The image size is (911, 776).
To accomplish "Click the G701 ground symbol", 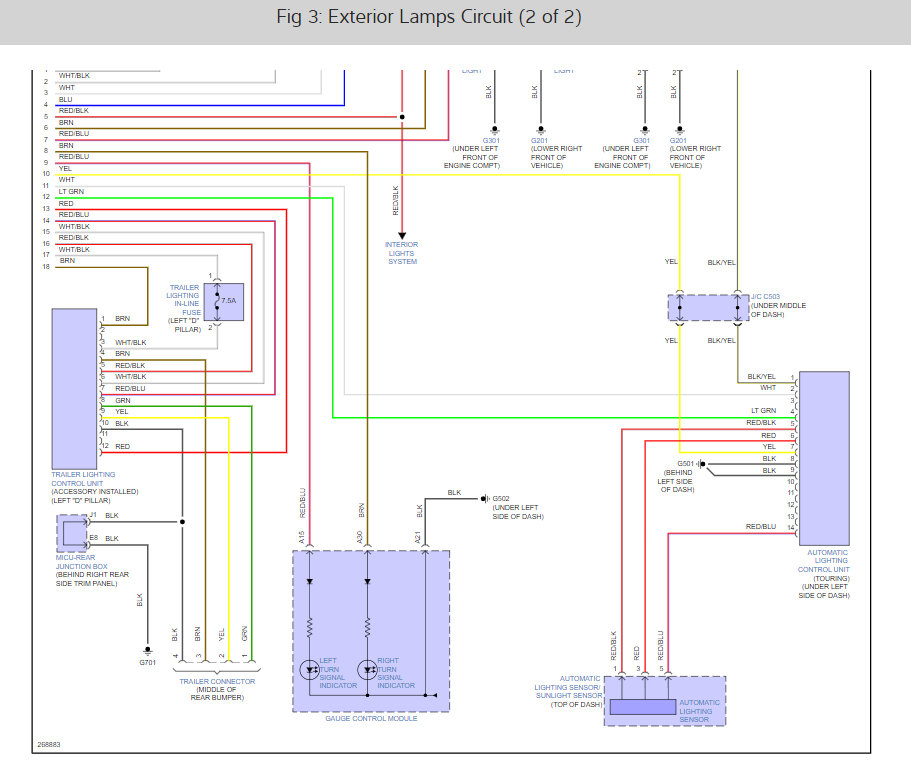I will [148, 651].
